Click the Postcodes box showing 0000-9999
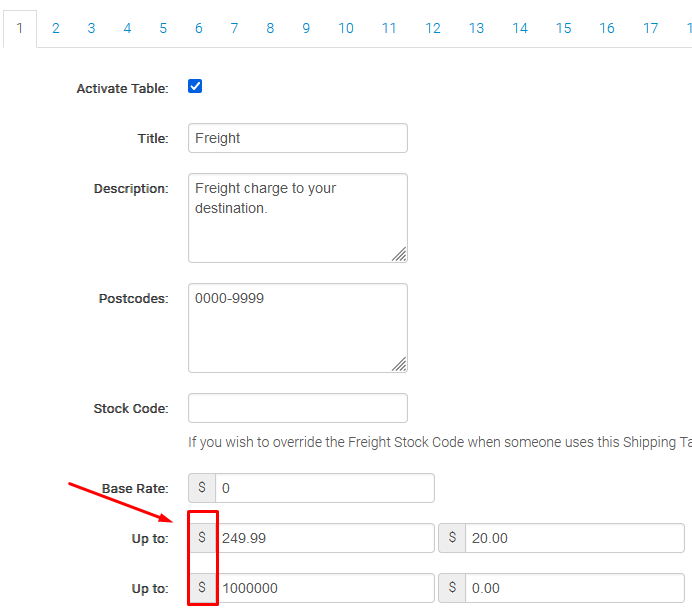 click(x=298, y=328)
